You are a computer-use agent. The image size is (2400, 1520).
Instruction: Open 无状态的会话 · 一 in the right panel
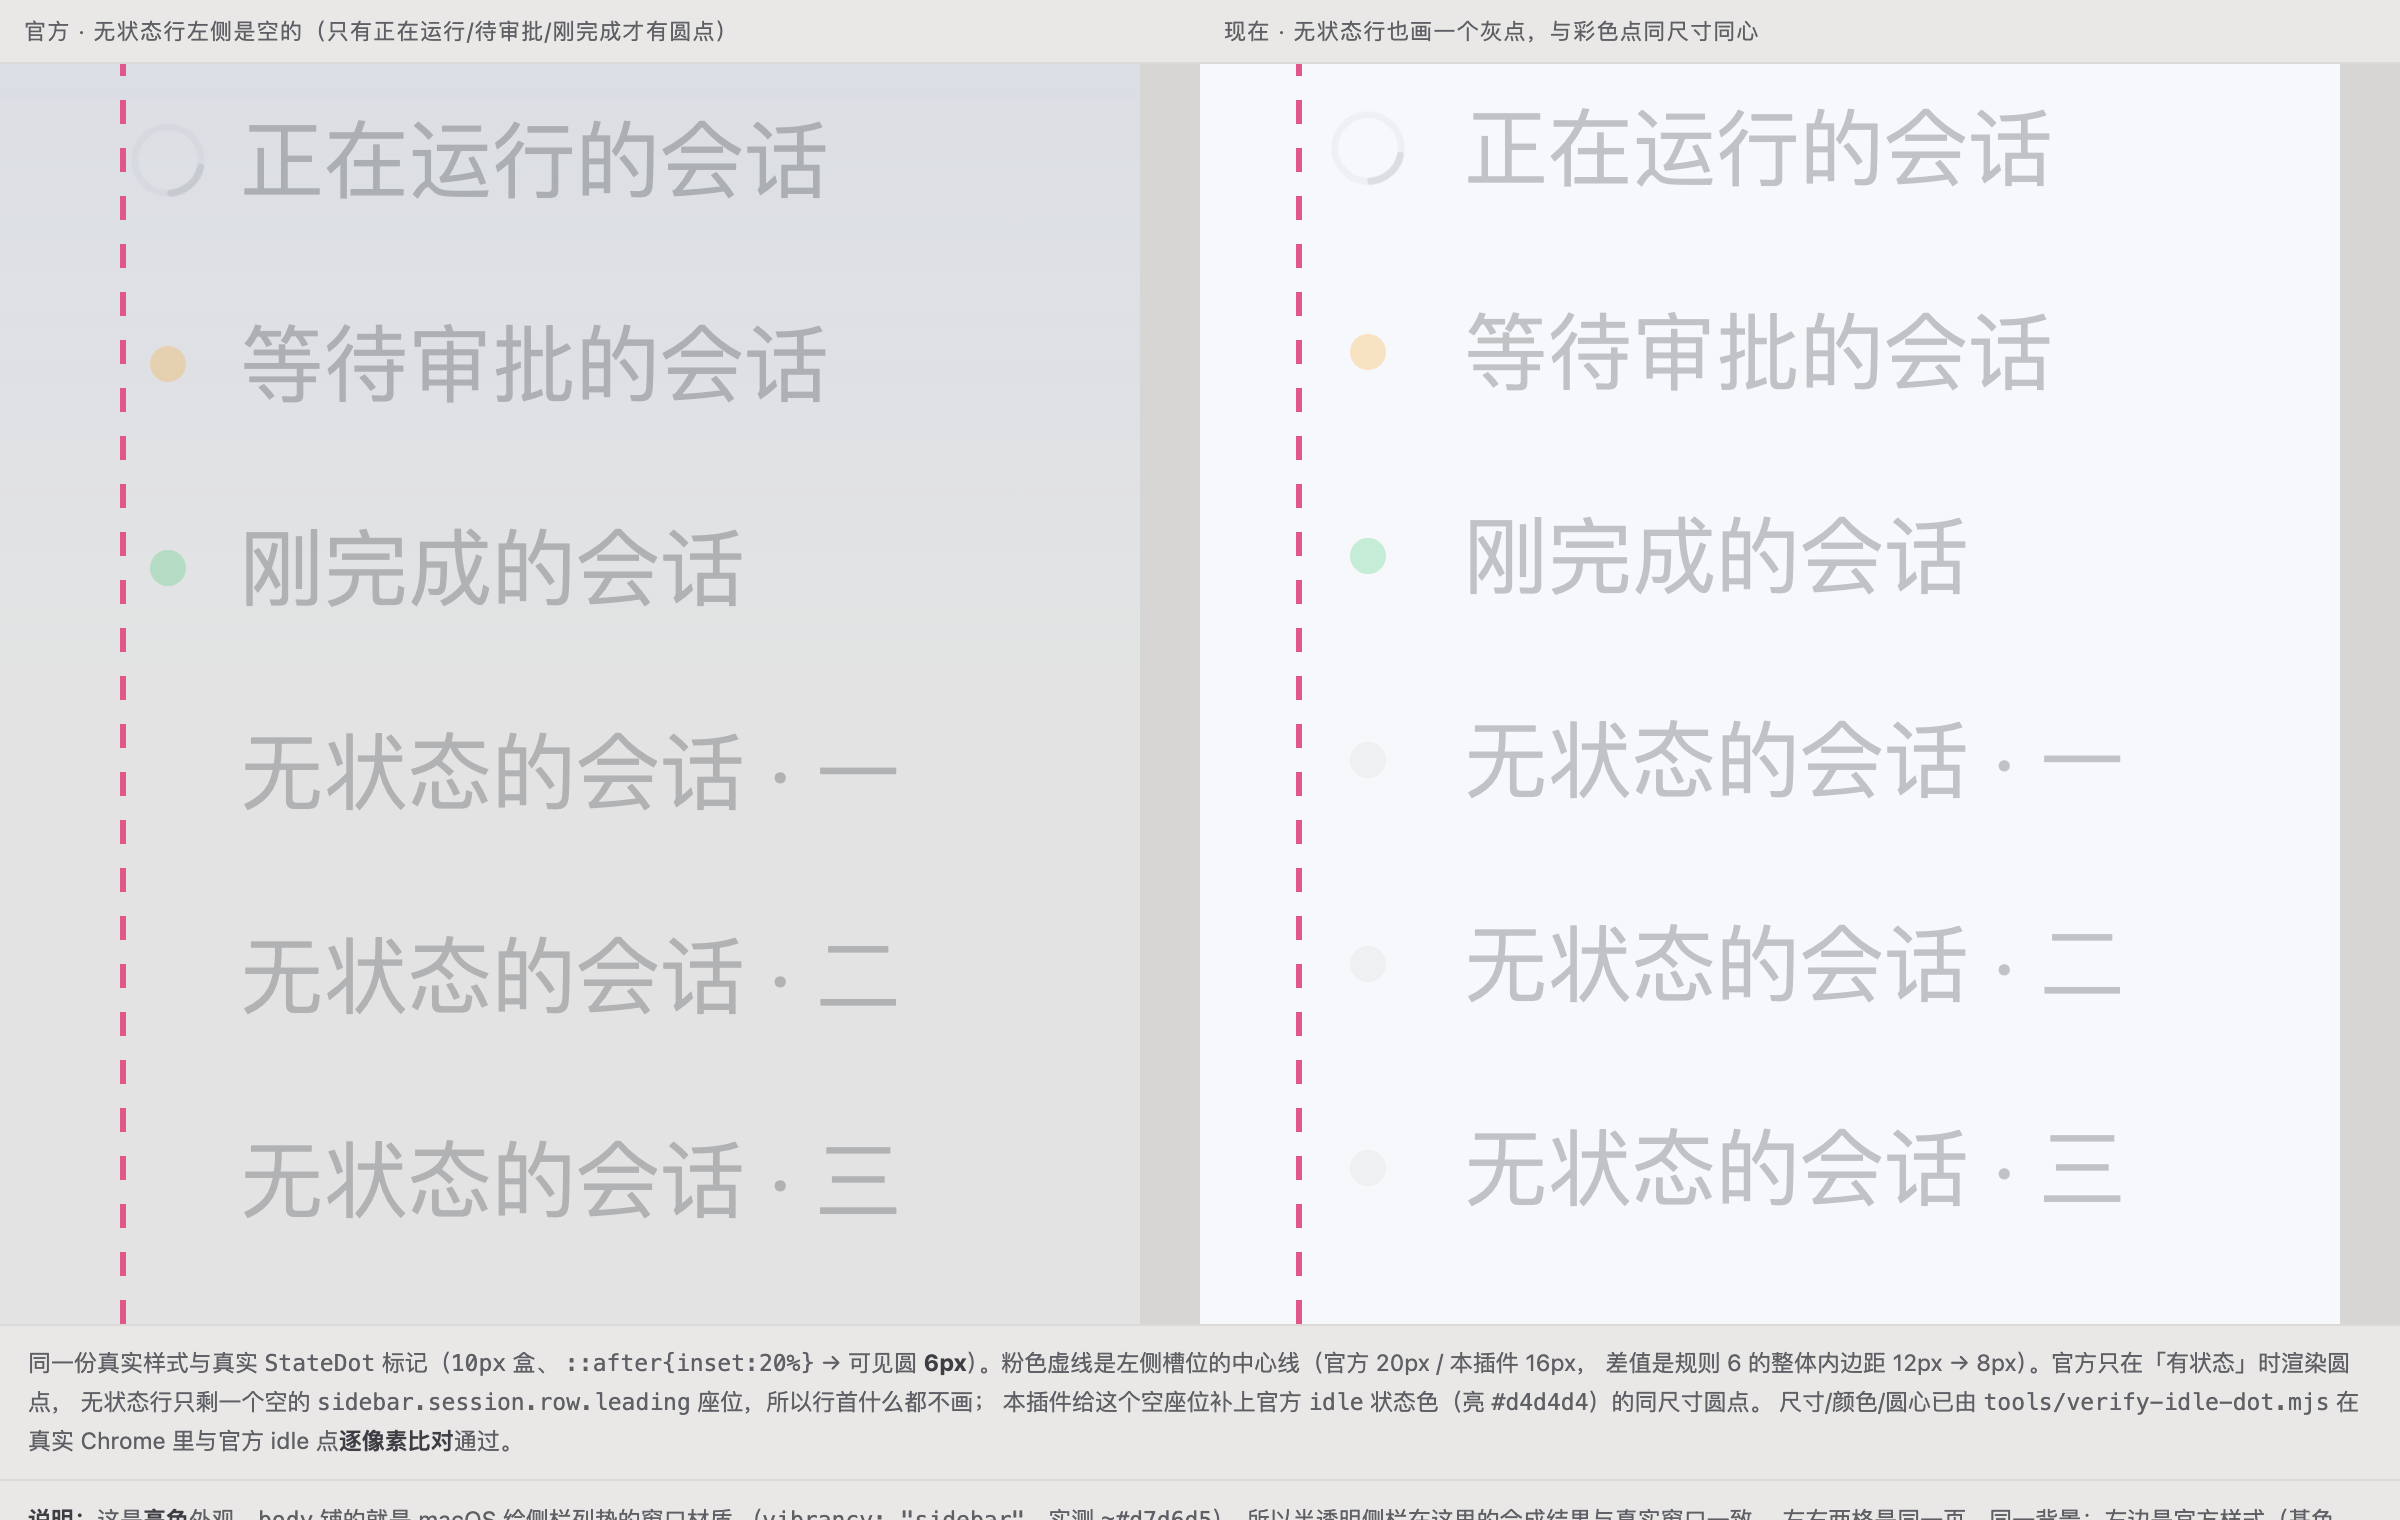click(x=1794, y=760)
